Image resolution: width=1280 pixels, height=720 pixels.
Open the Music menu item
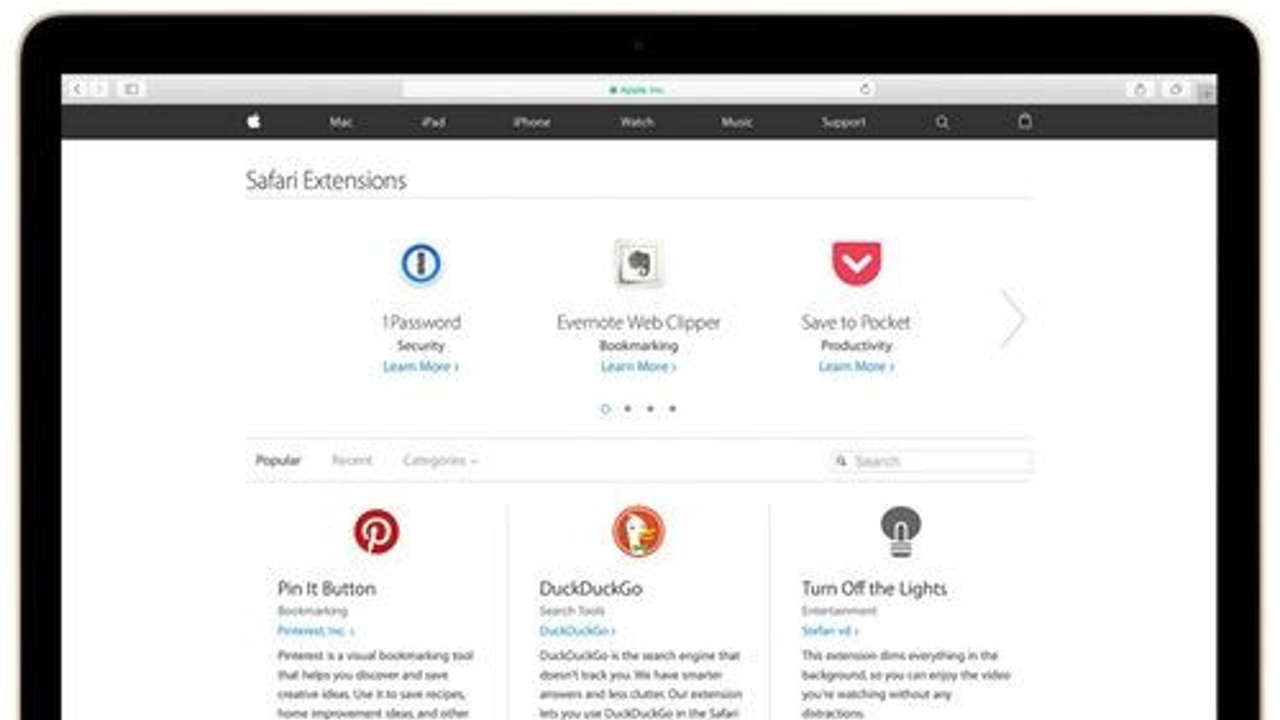tap(737, 122)
